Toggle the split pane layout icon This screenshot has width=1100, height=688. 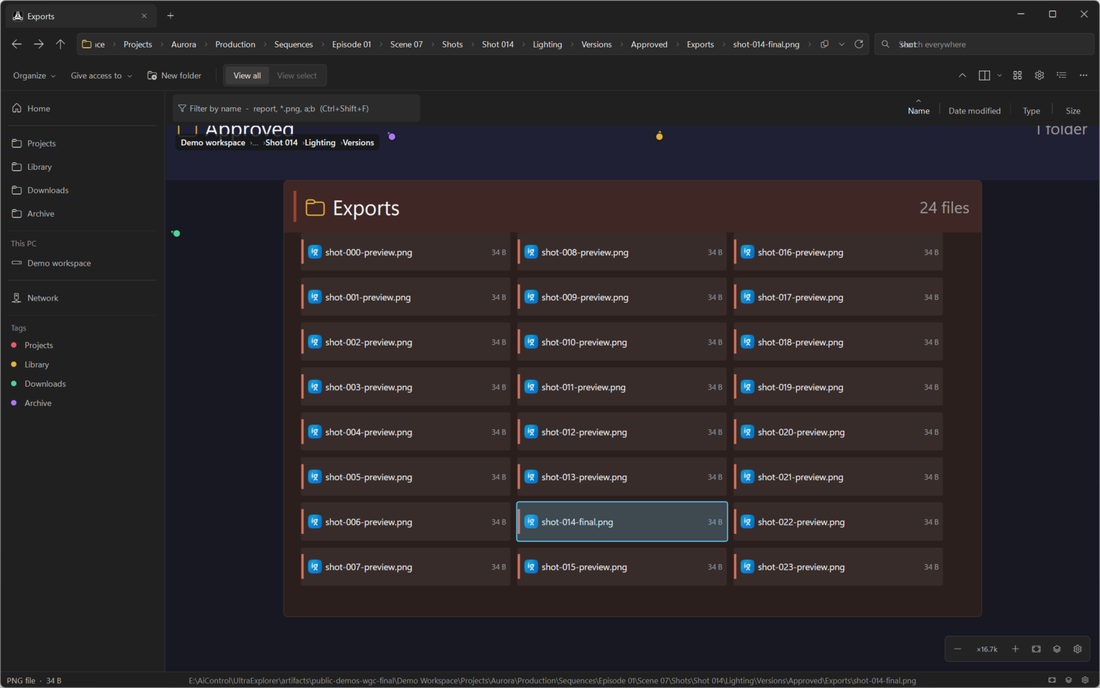click(x=984, y=76)
